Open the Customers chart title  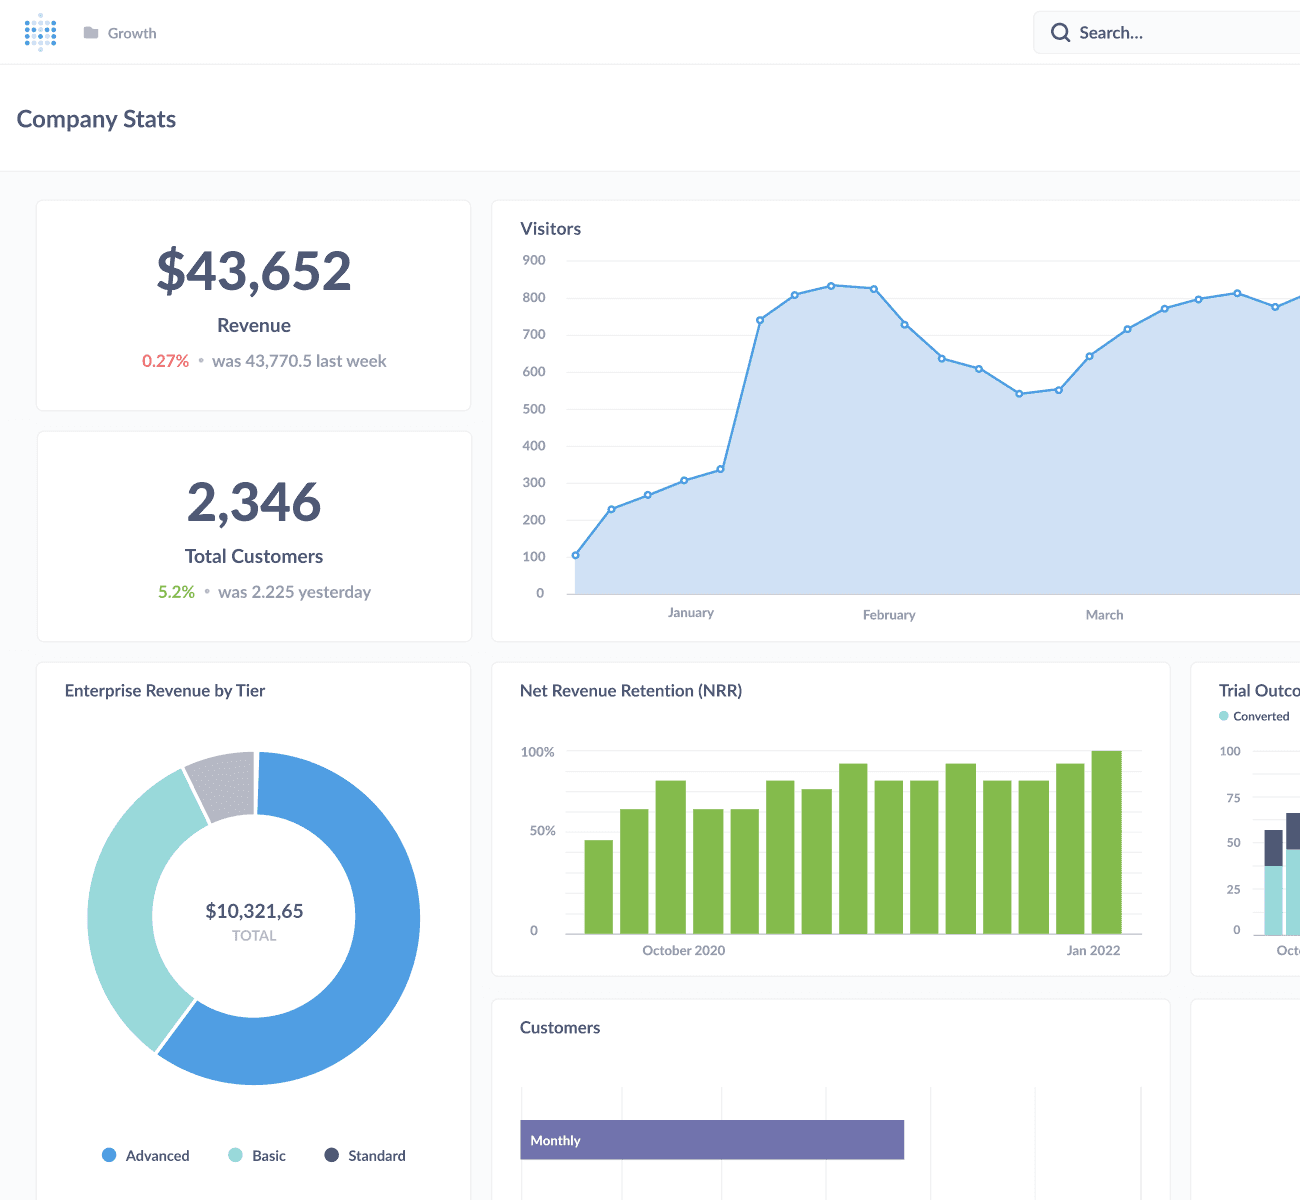pyautogui.click(x=560, y=1028)
